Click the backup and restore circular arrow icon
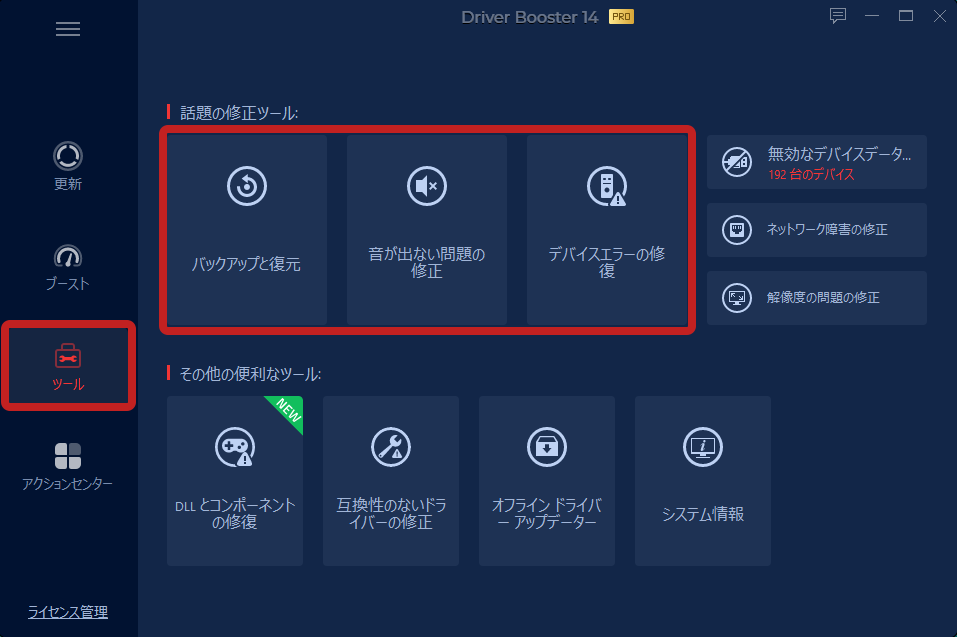Image resolution: width=957 pixels, height=637 pixels. point(247,186)
